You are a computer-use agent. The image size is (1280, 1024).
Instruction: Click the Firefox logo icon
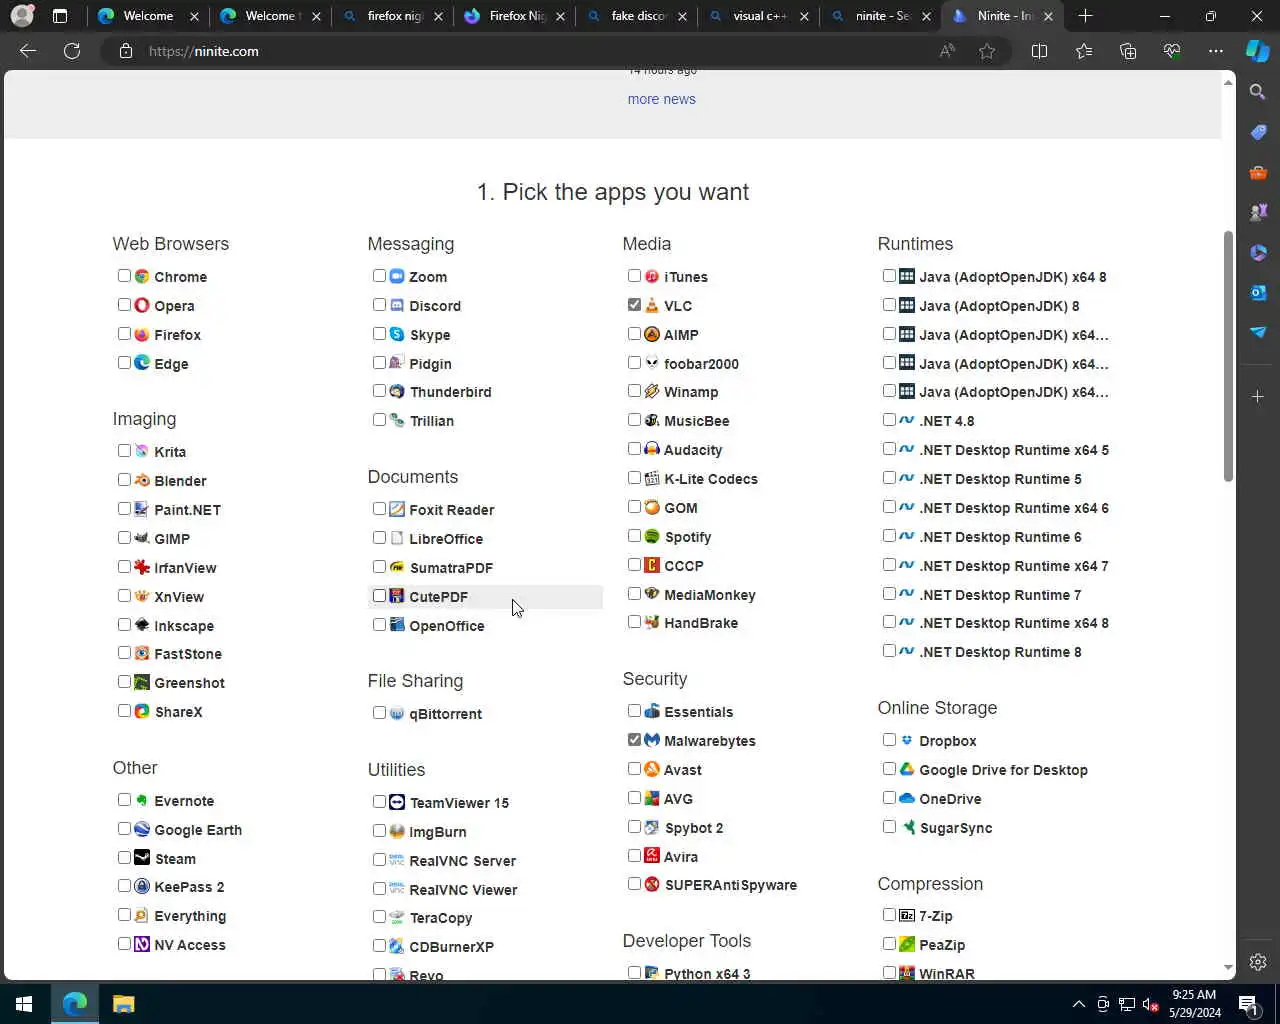coord(142,334)
